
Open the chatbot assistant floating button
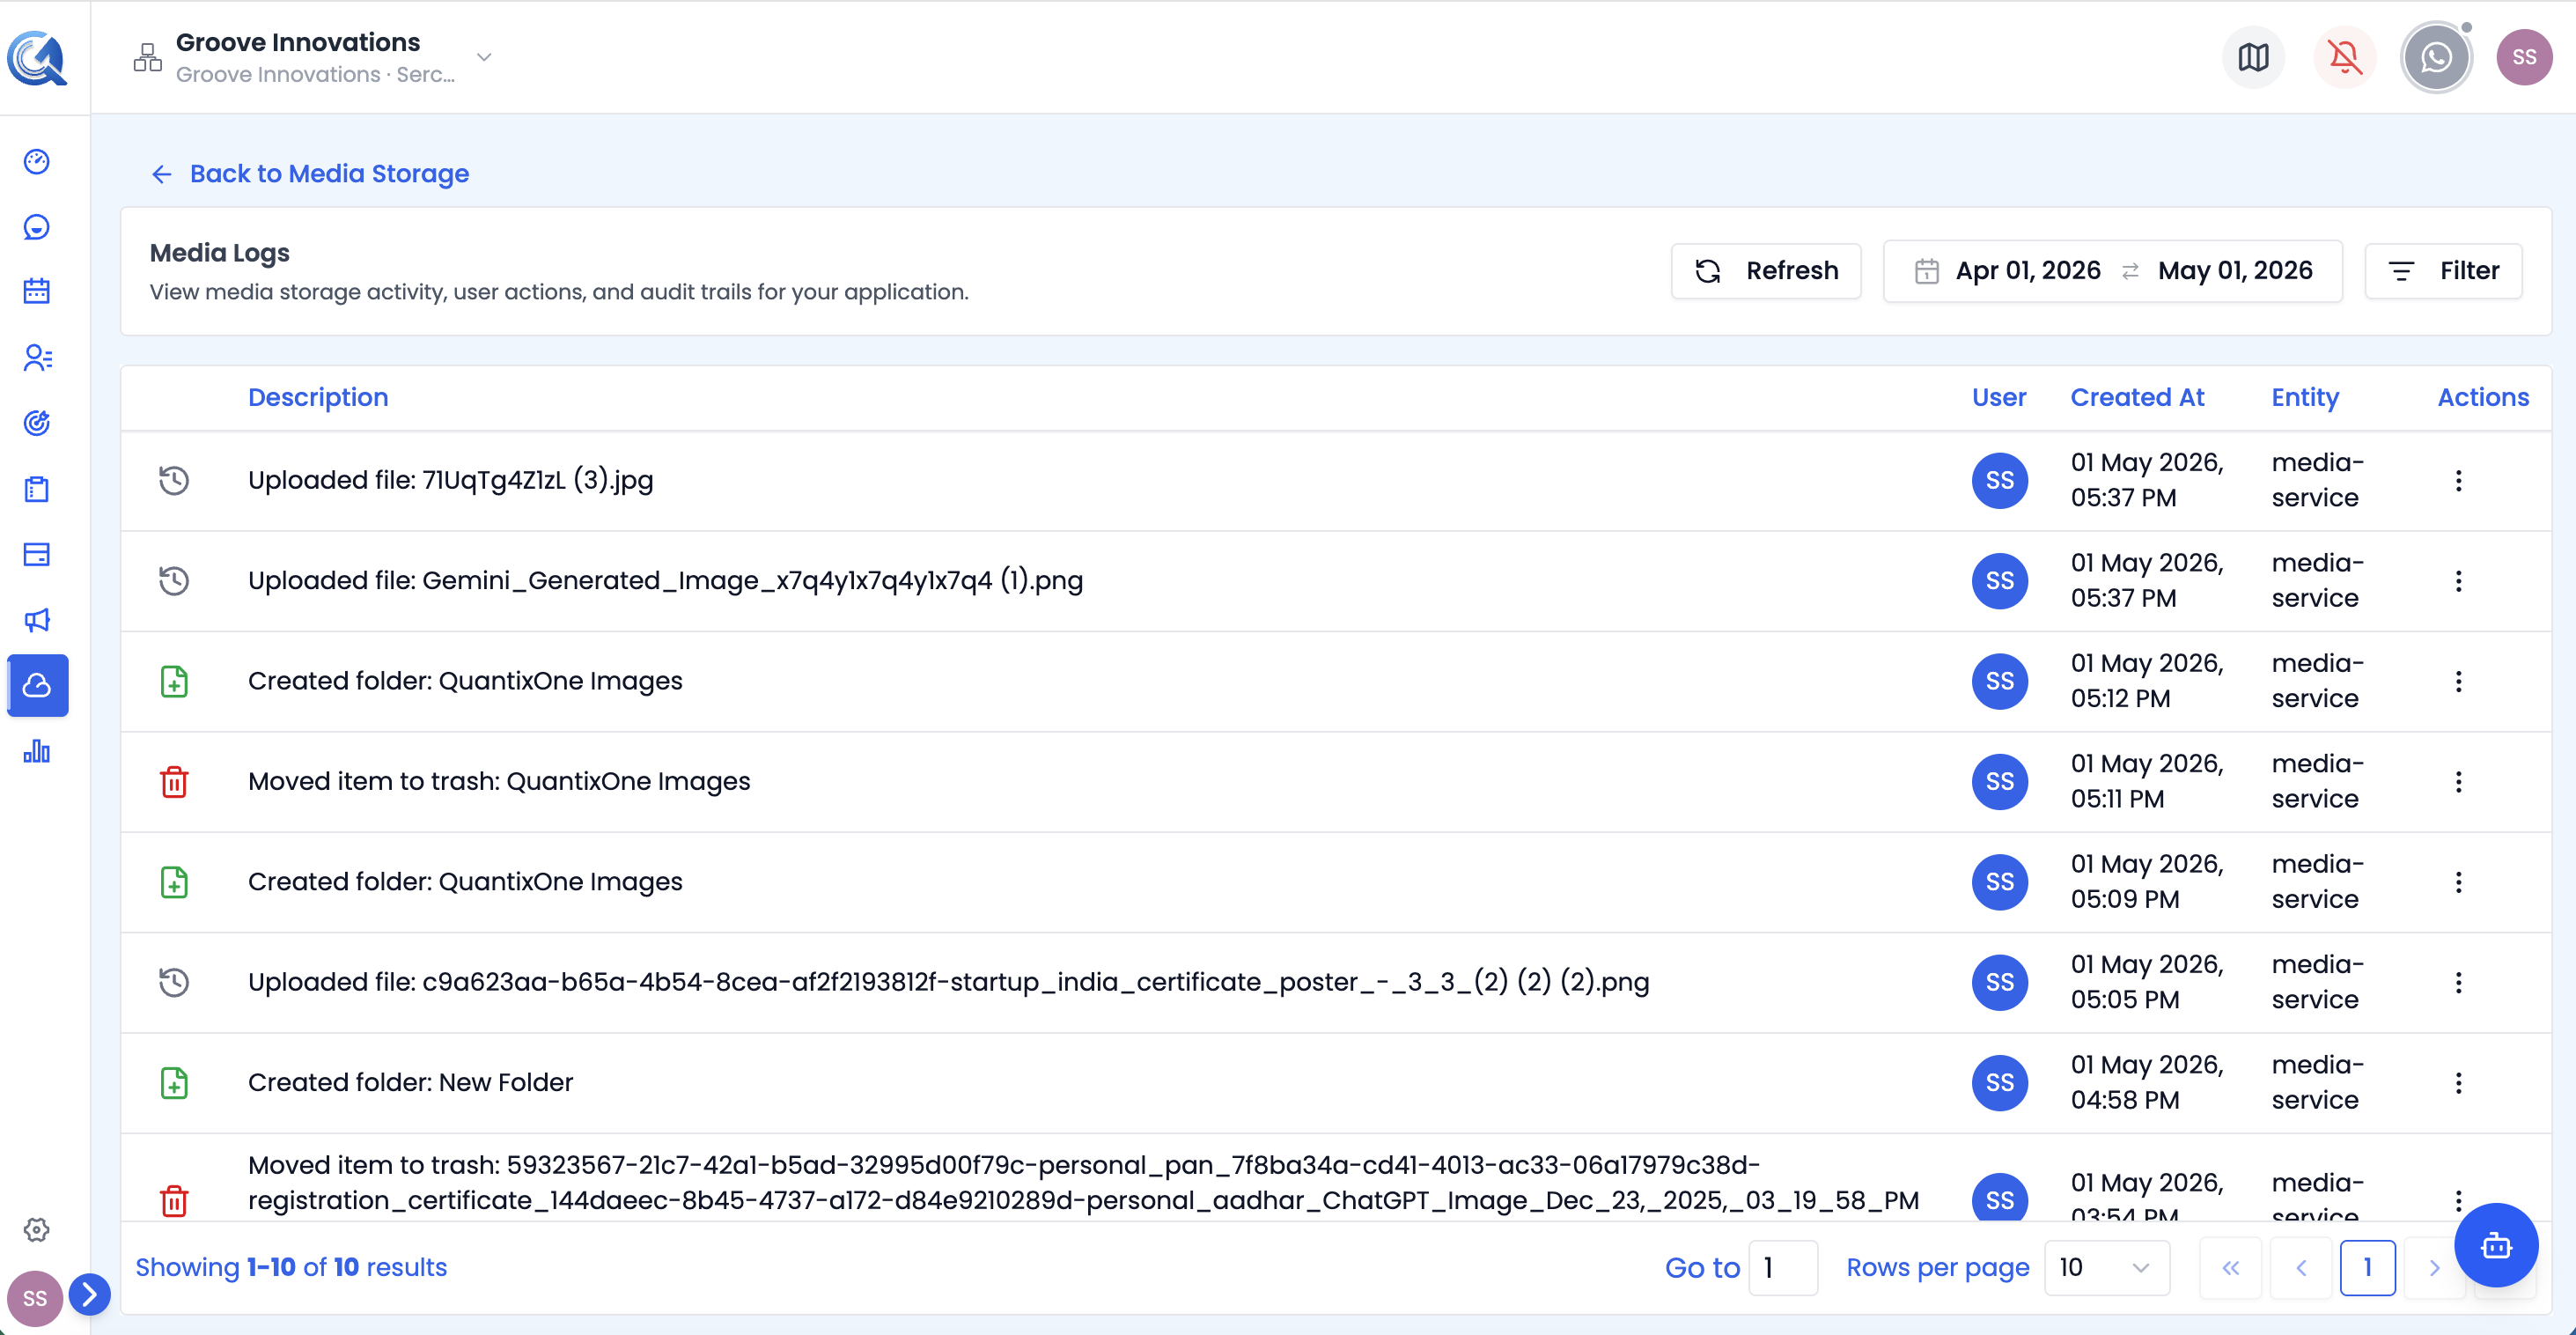click(2496, 1246)
